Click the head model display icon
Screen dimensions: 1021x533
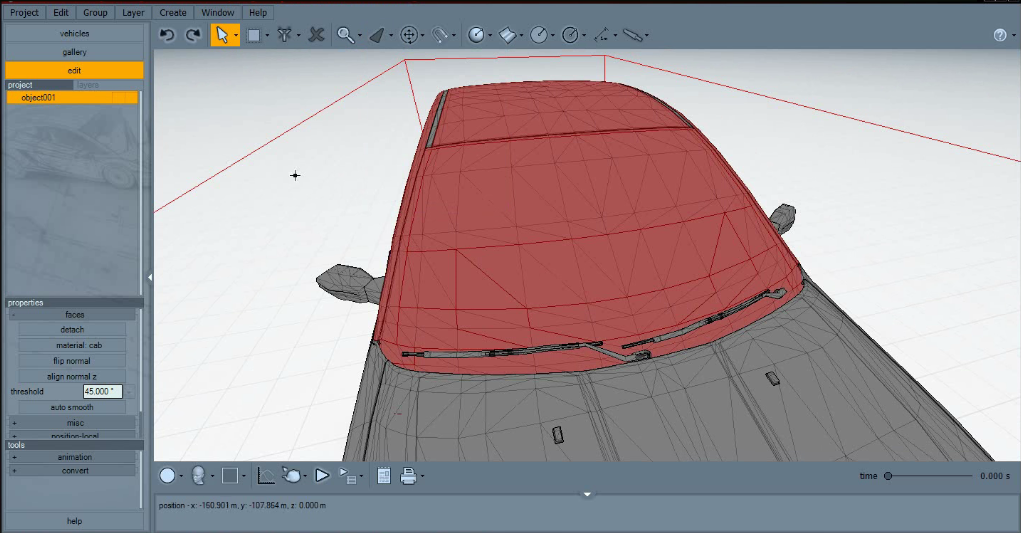(199, 476)
